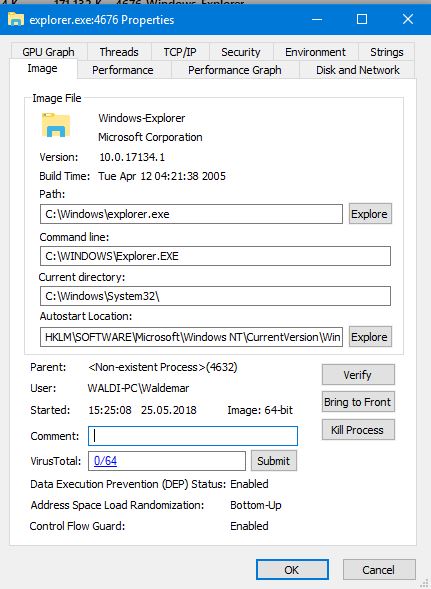
Task: Click the Microsoft Corporation company text
Action: coord(150,137)
